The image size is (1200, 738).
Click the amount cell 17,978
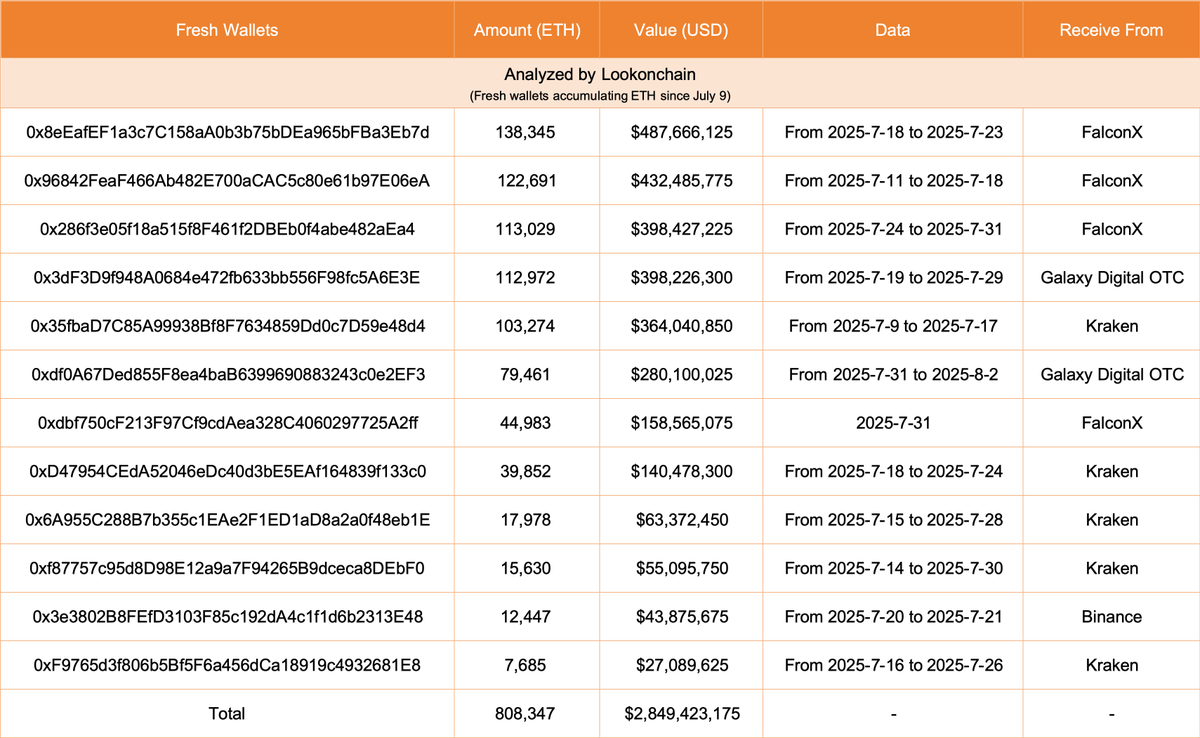coord(526,520)
